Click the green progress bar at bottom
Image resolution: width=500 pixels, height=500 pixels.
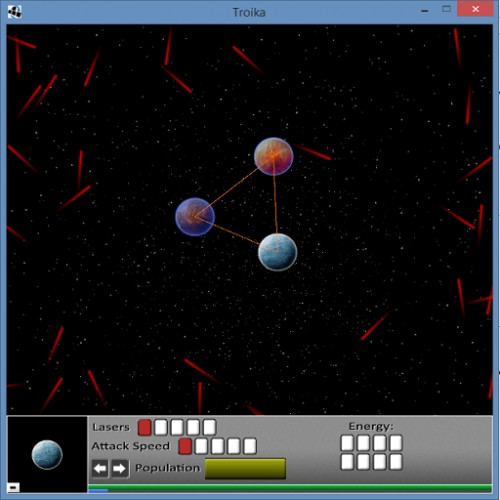[x=290, y=488]
